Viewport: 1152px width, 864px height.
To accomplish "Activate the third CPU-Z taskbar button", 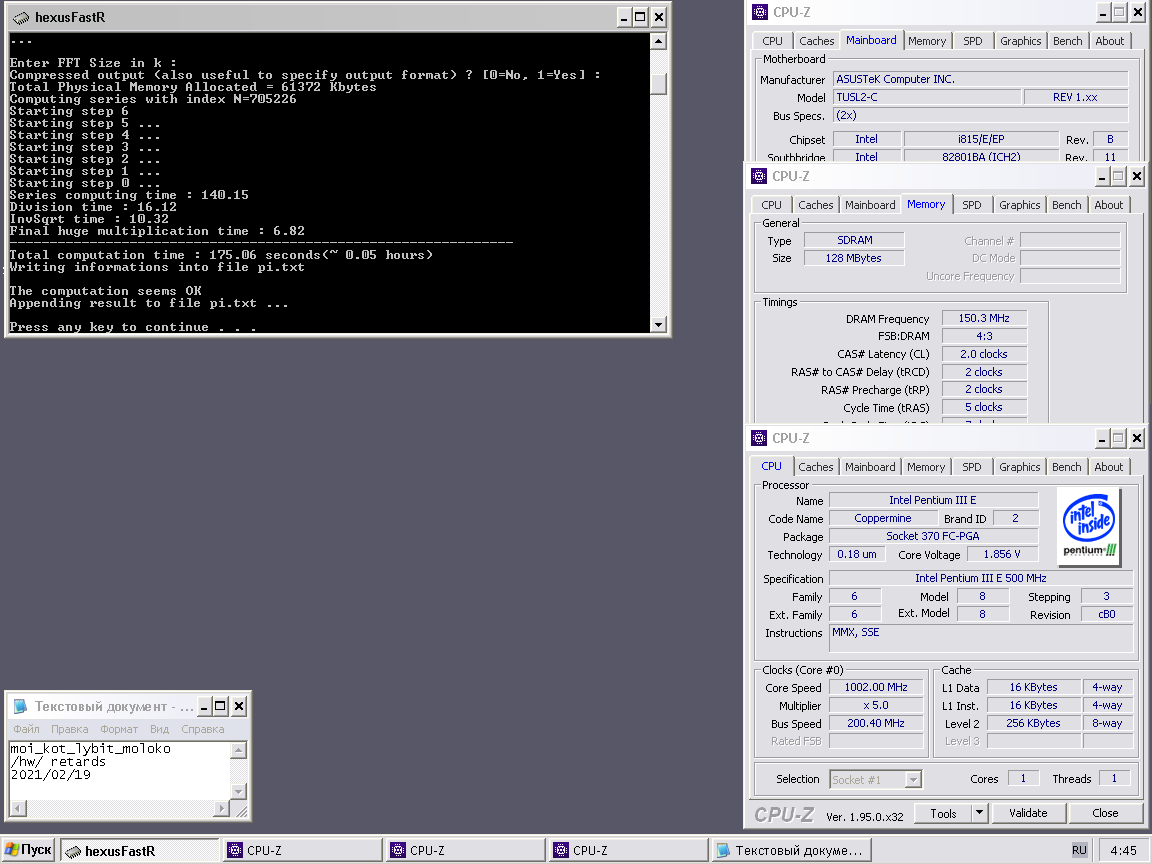I will [x=629, y=851].
